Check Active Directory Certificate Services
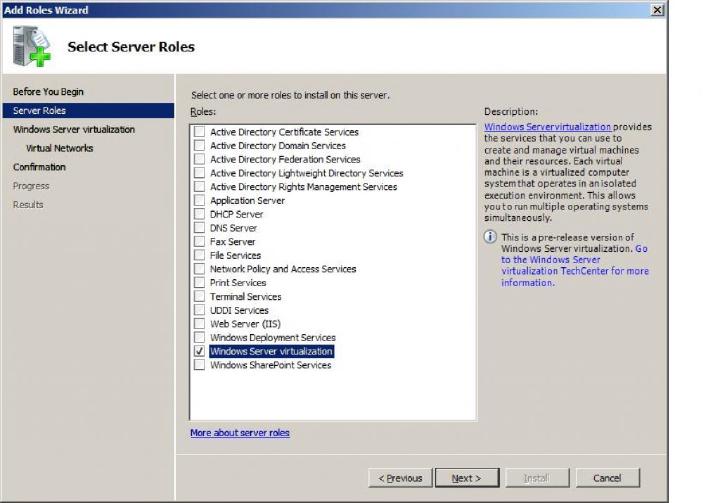Screen dimensions: 720x503 [199, 132]
